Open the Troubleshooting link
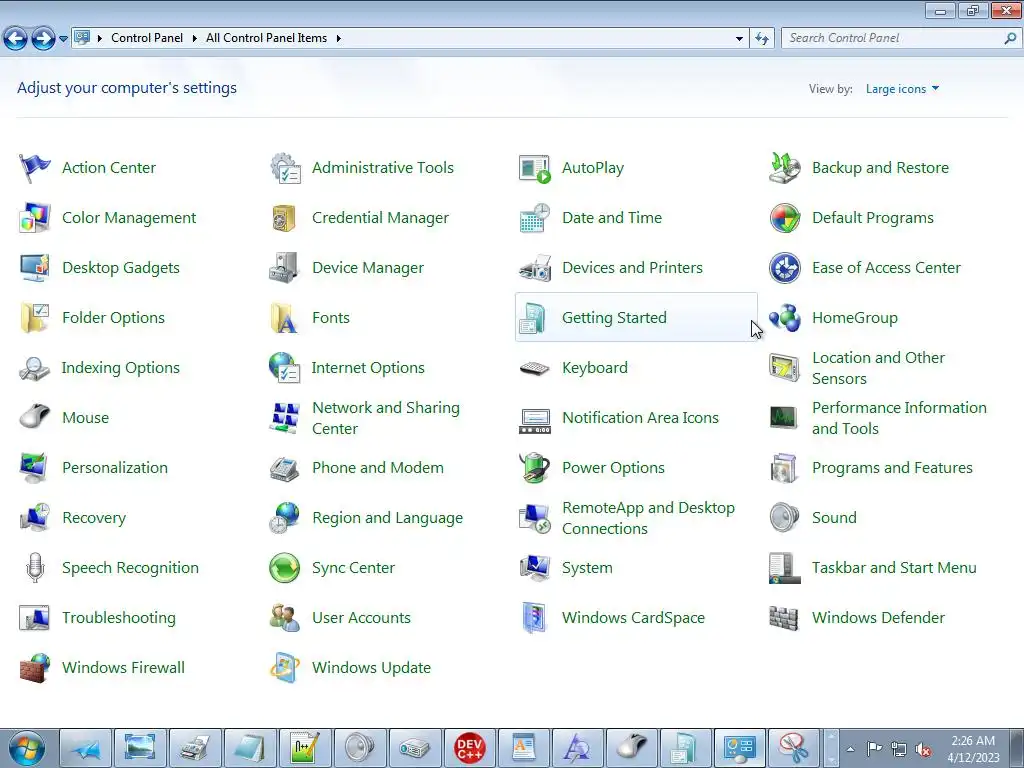This screenshot has height=768, width=1024. [119, 618]
